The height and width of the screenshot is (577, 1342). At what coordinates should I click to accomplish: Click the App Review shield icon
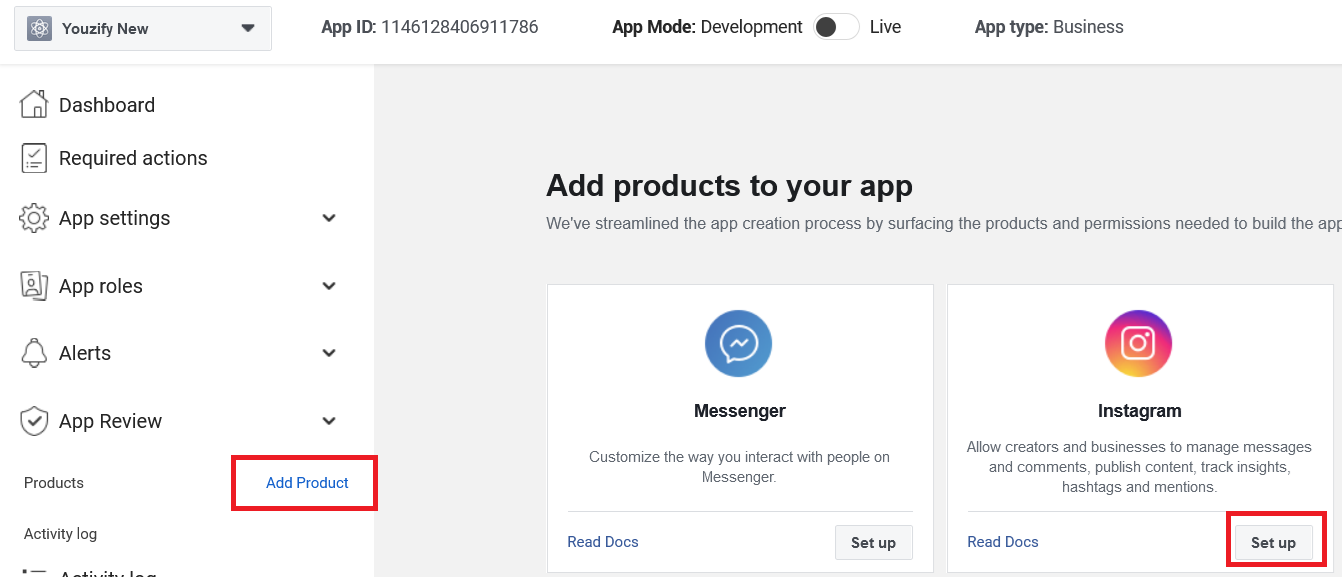pos(34,421)
